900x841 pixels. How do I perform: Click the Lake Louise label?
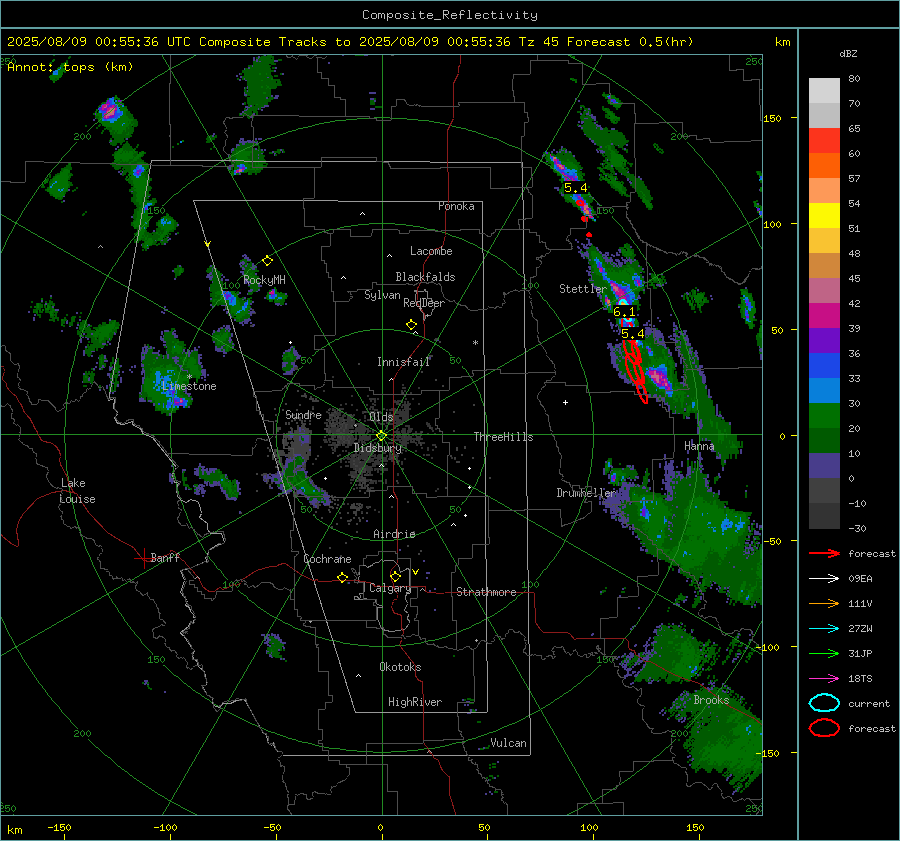pos(77,491)
